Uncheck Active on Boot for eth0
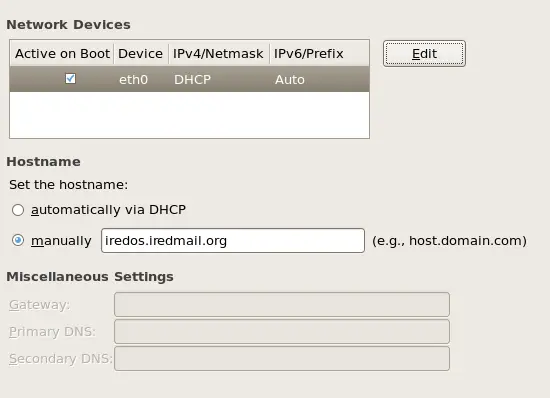 tap(71, 79)
